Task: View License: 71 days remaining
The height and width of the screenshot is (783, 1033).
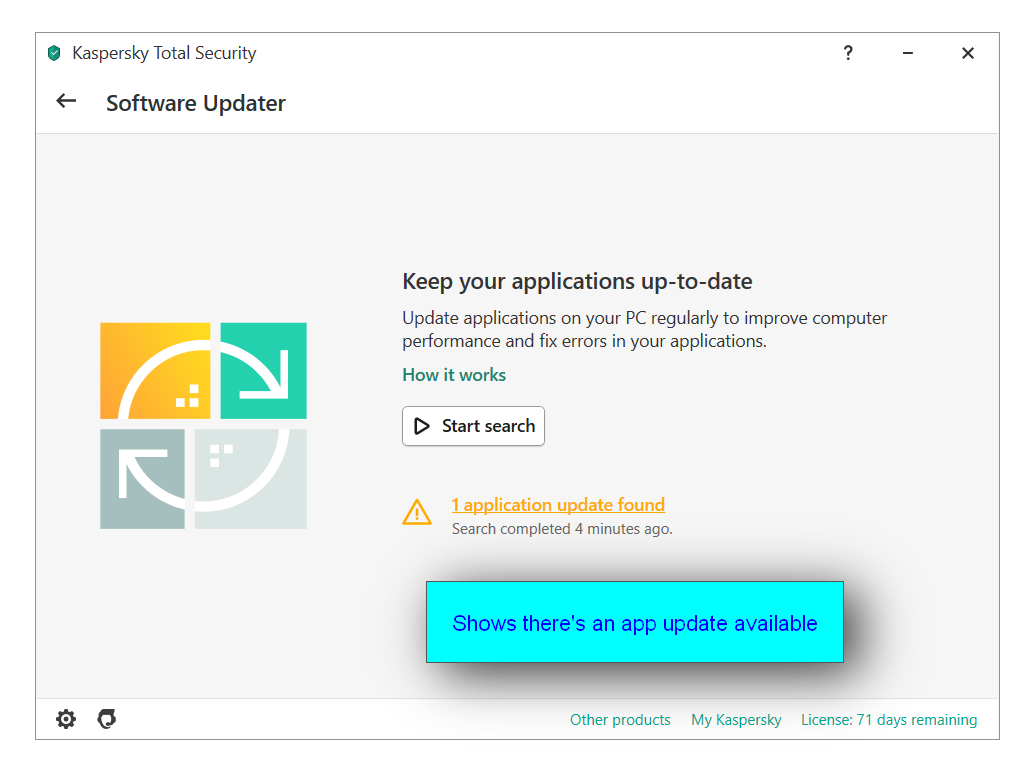Action: coord(889,720)
